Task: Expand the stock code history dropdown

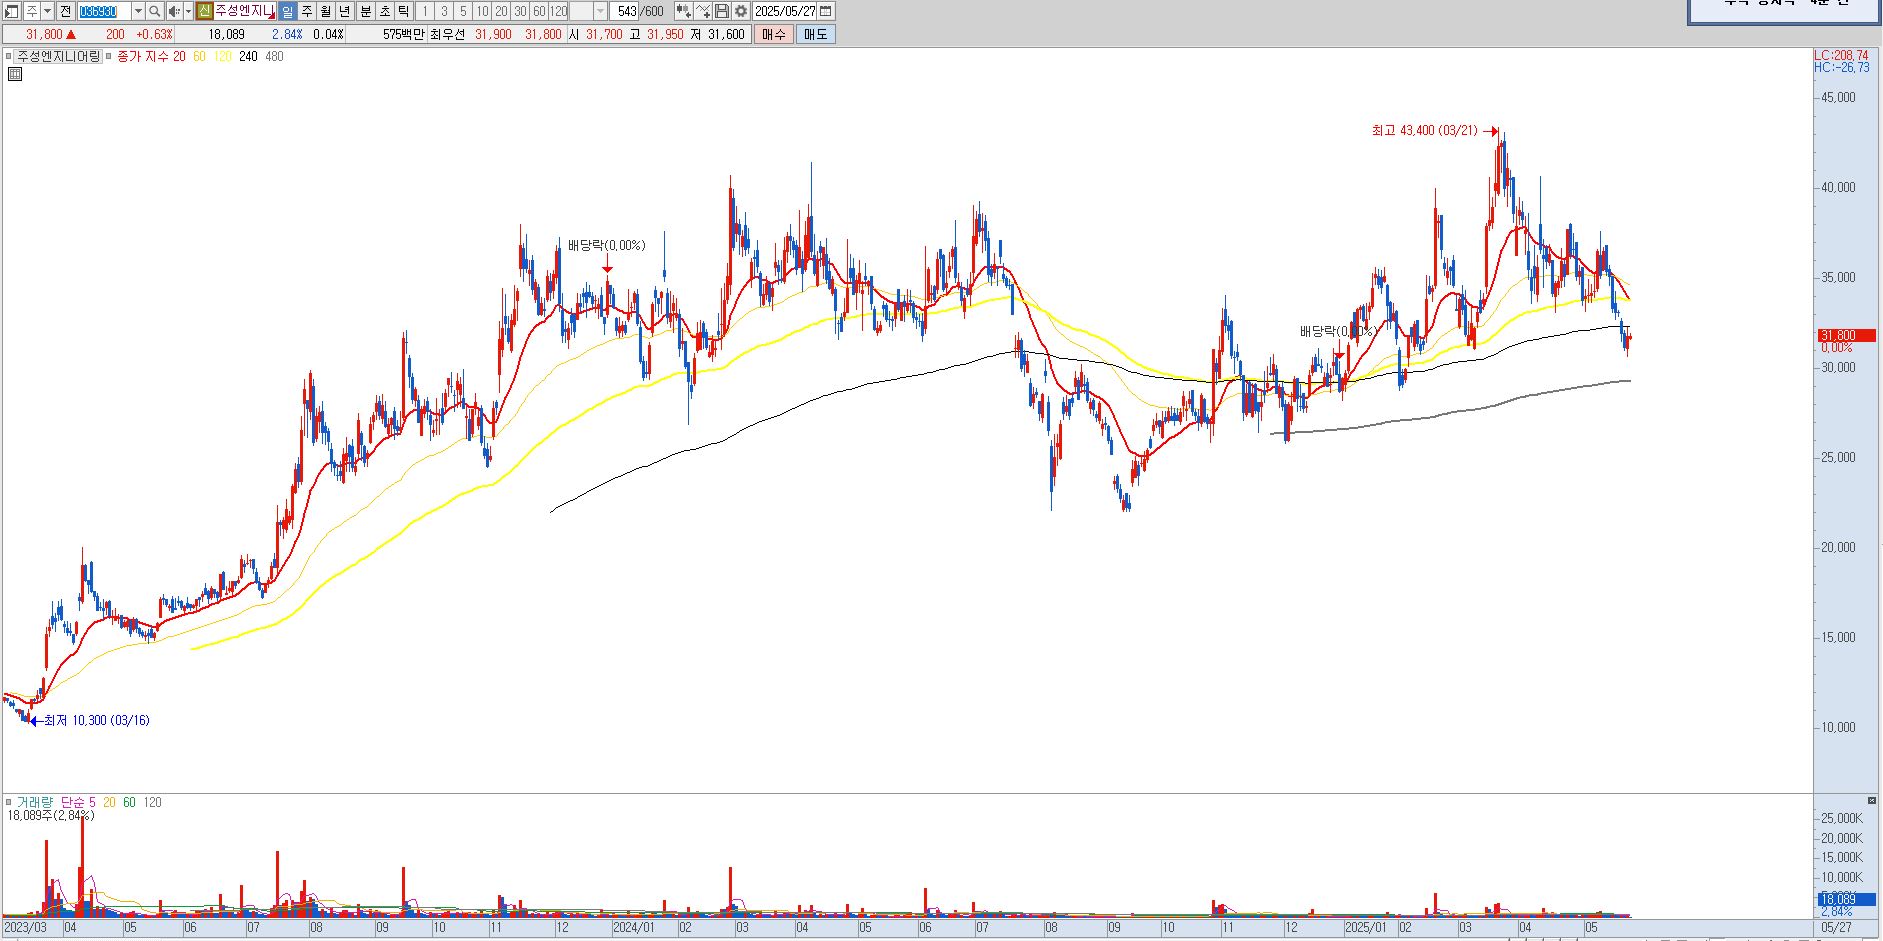Action: click(138, 11)
